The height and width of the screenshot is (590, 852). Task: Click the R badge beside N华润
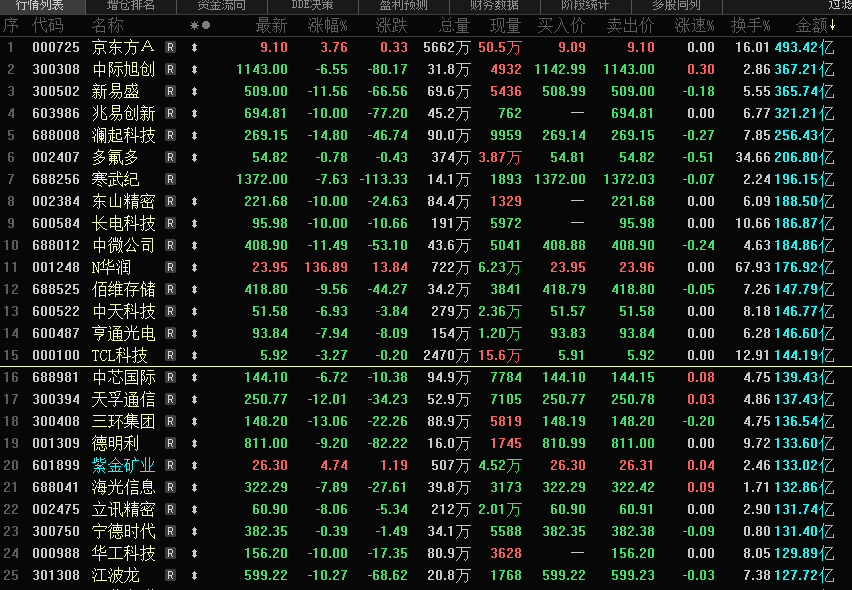tap(171, 267)
